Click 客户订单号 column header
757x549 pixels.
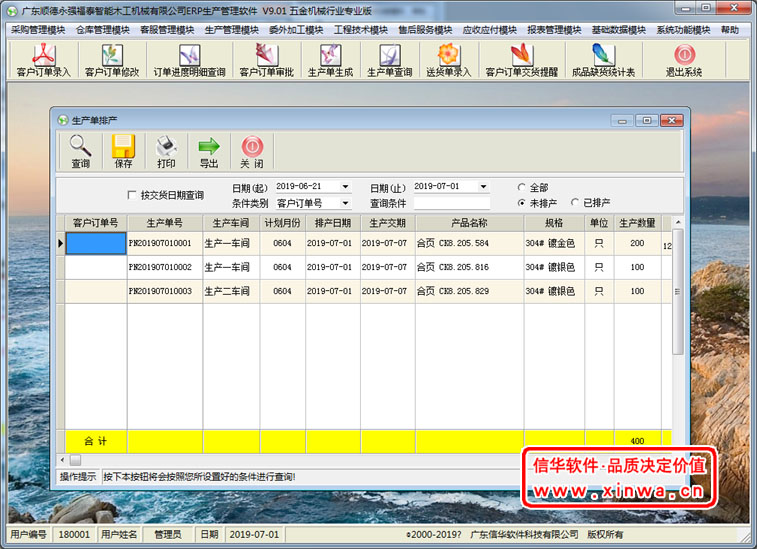tap(96, 223)
